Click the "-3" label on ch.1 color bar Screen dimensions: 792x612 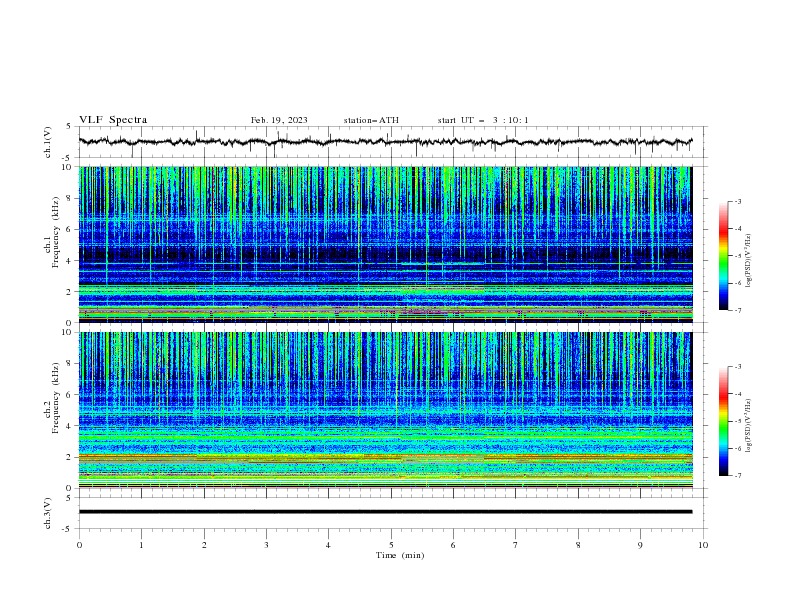(737, 201)
